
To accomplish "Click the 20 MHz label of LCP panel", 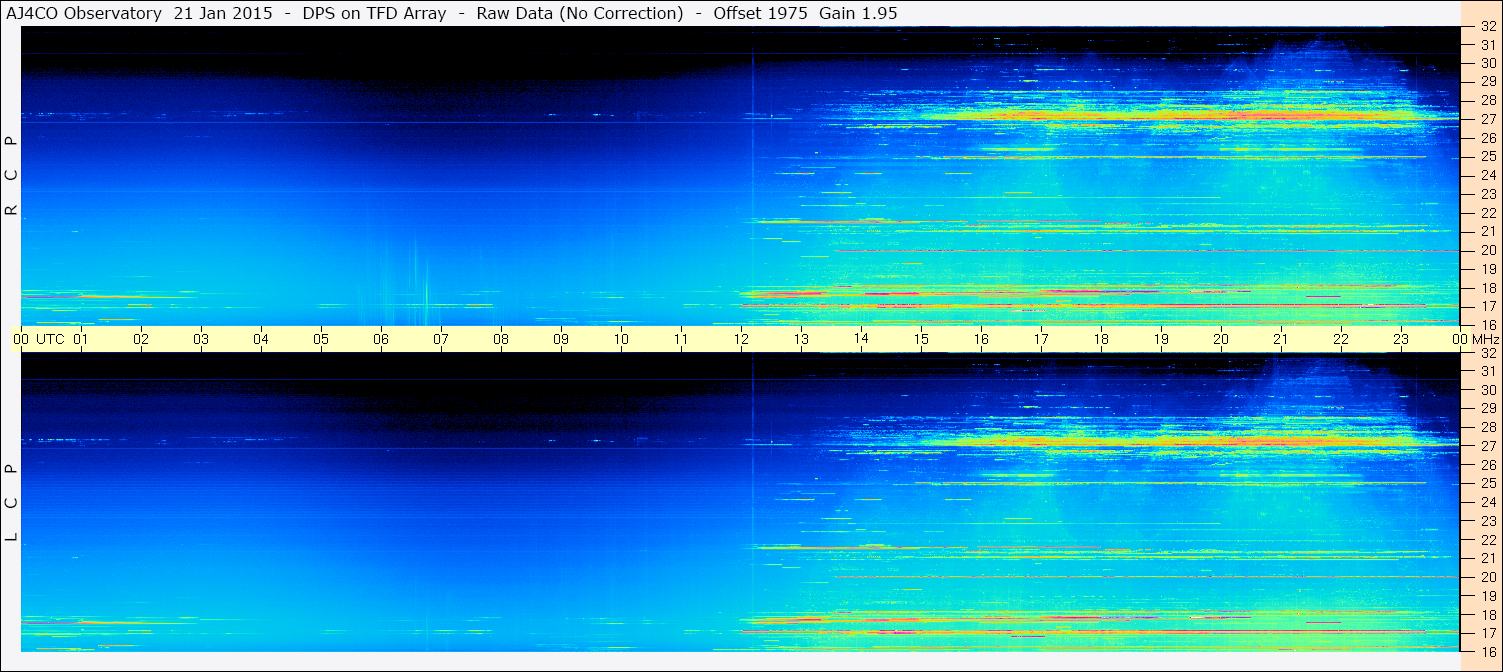I will (x=1488, y=577).
